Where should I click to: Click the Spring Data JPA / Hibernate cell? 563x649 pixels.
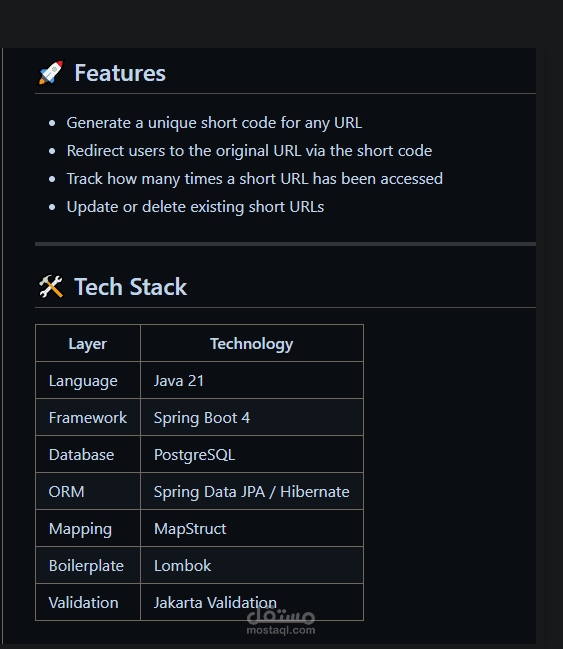(x=252, y=491)
